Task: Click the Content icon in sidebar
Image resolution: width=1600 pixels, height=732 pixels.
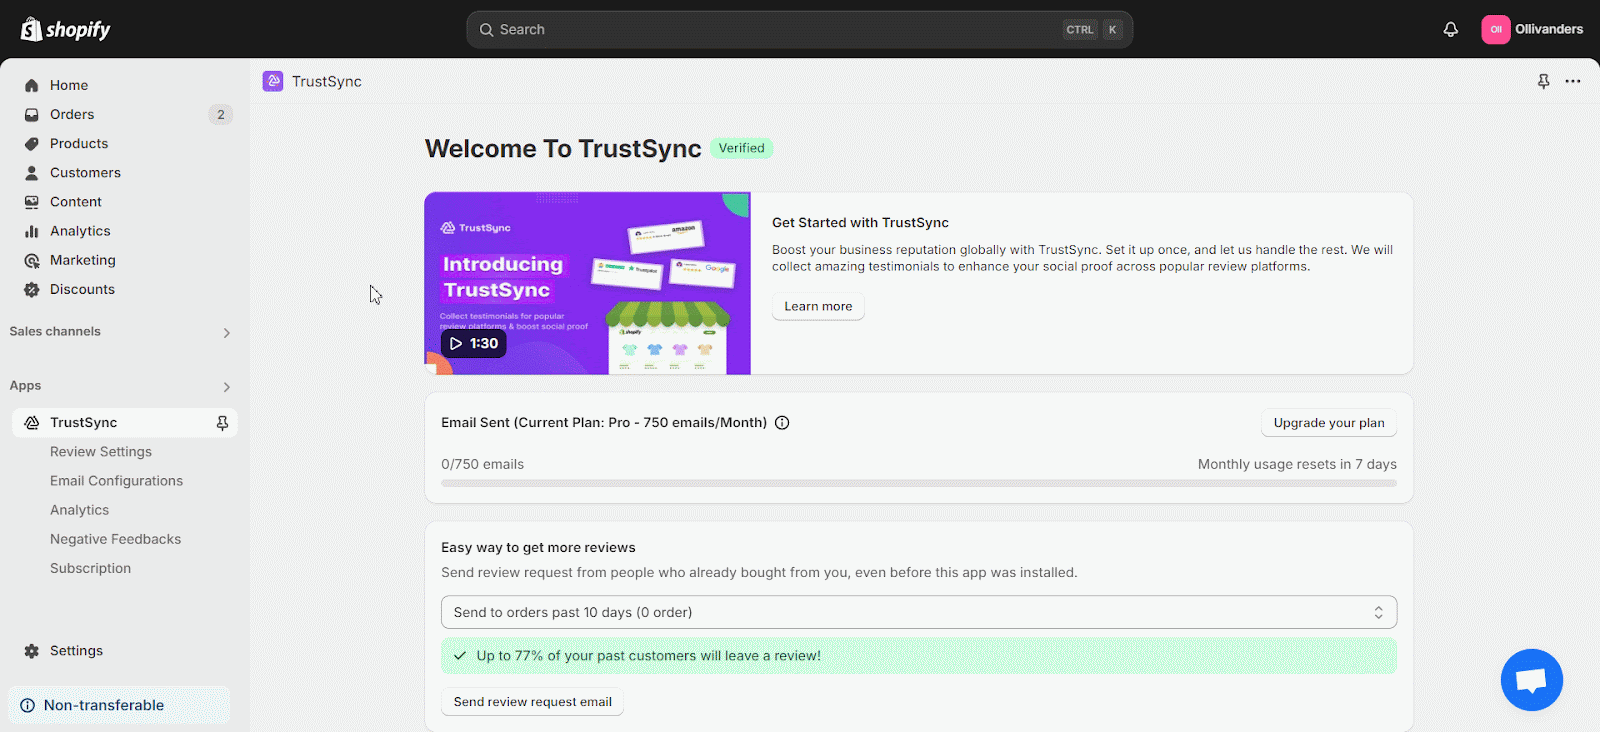Action: pyautogui.click(x=32, y=201)
